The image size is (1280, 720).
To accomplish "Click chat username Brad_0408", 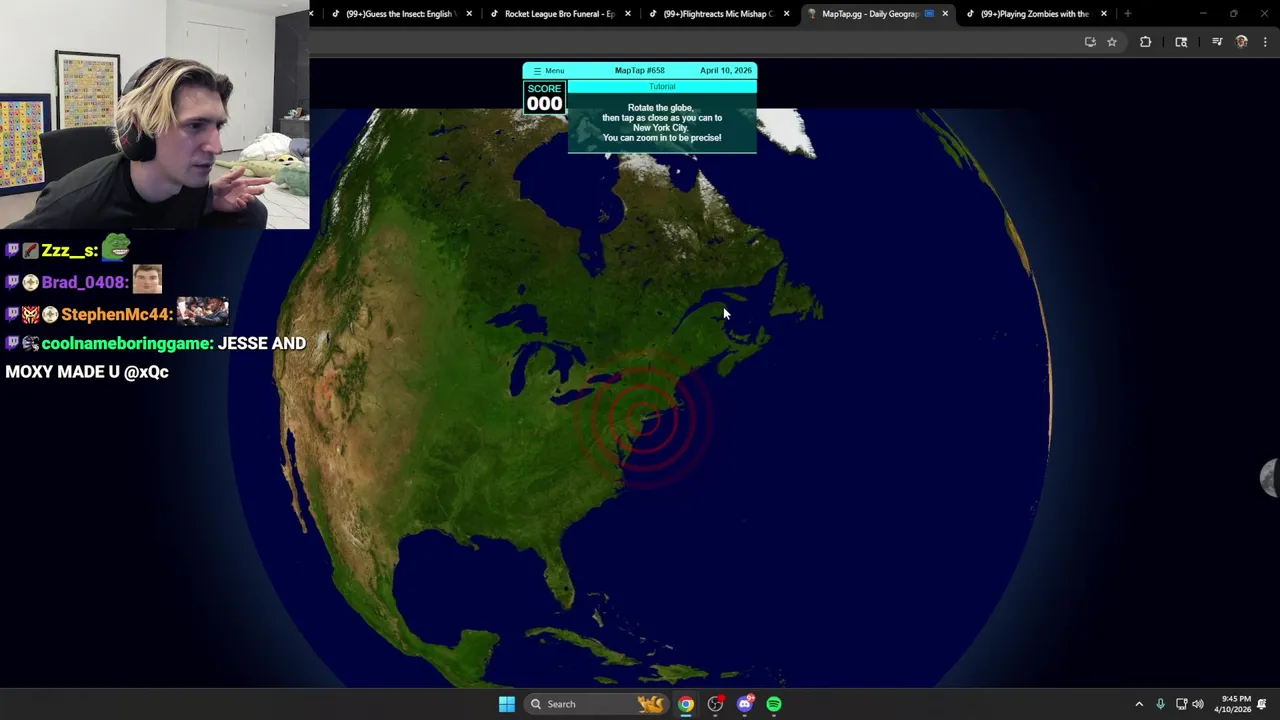I will coord(83,283).
